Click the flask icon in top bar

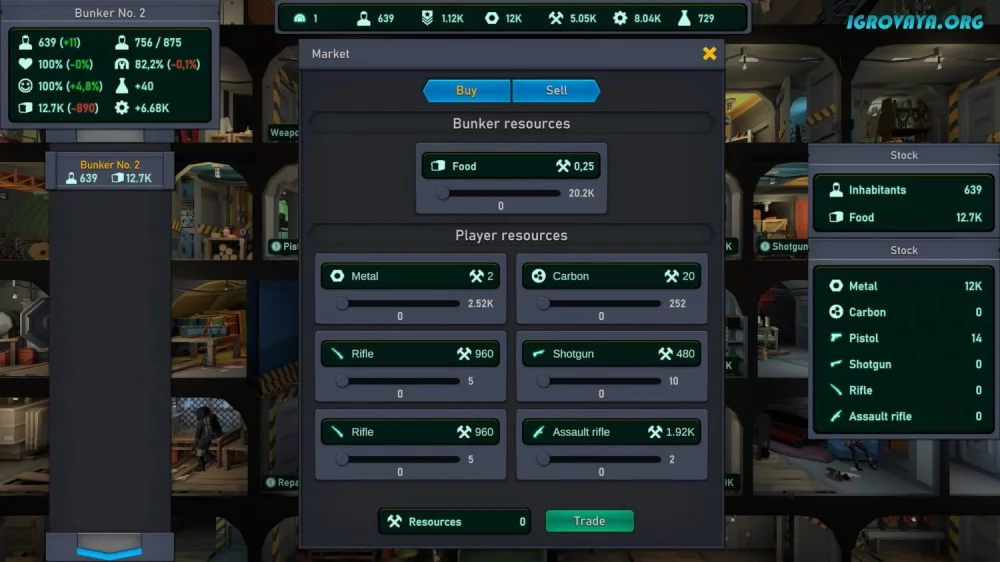click(x=684, y=18)
